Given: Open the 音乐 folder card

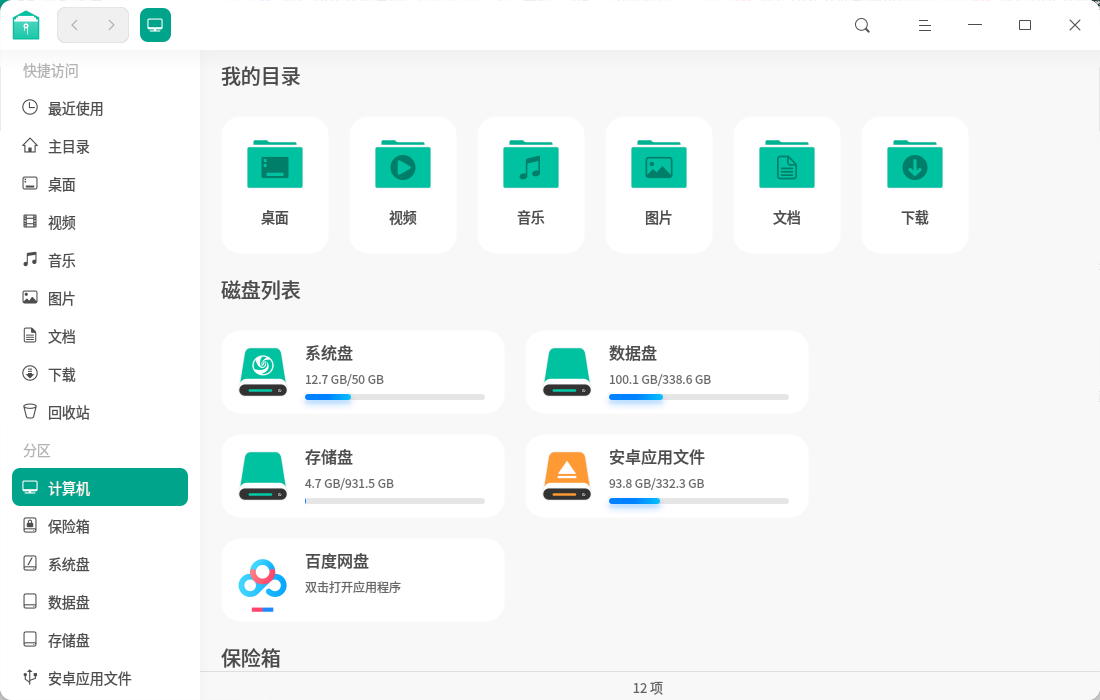Looking at the screenshot, I should pyautogui.click(x=531, y=184).
